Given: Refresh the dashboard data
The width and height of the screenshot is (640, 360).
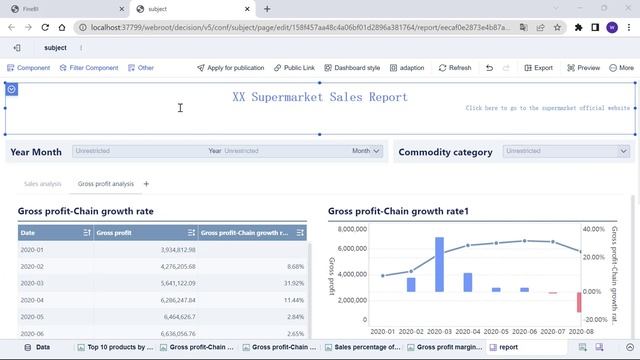Looking at the screenshot, I should pos(455,68).
